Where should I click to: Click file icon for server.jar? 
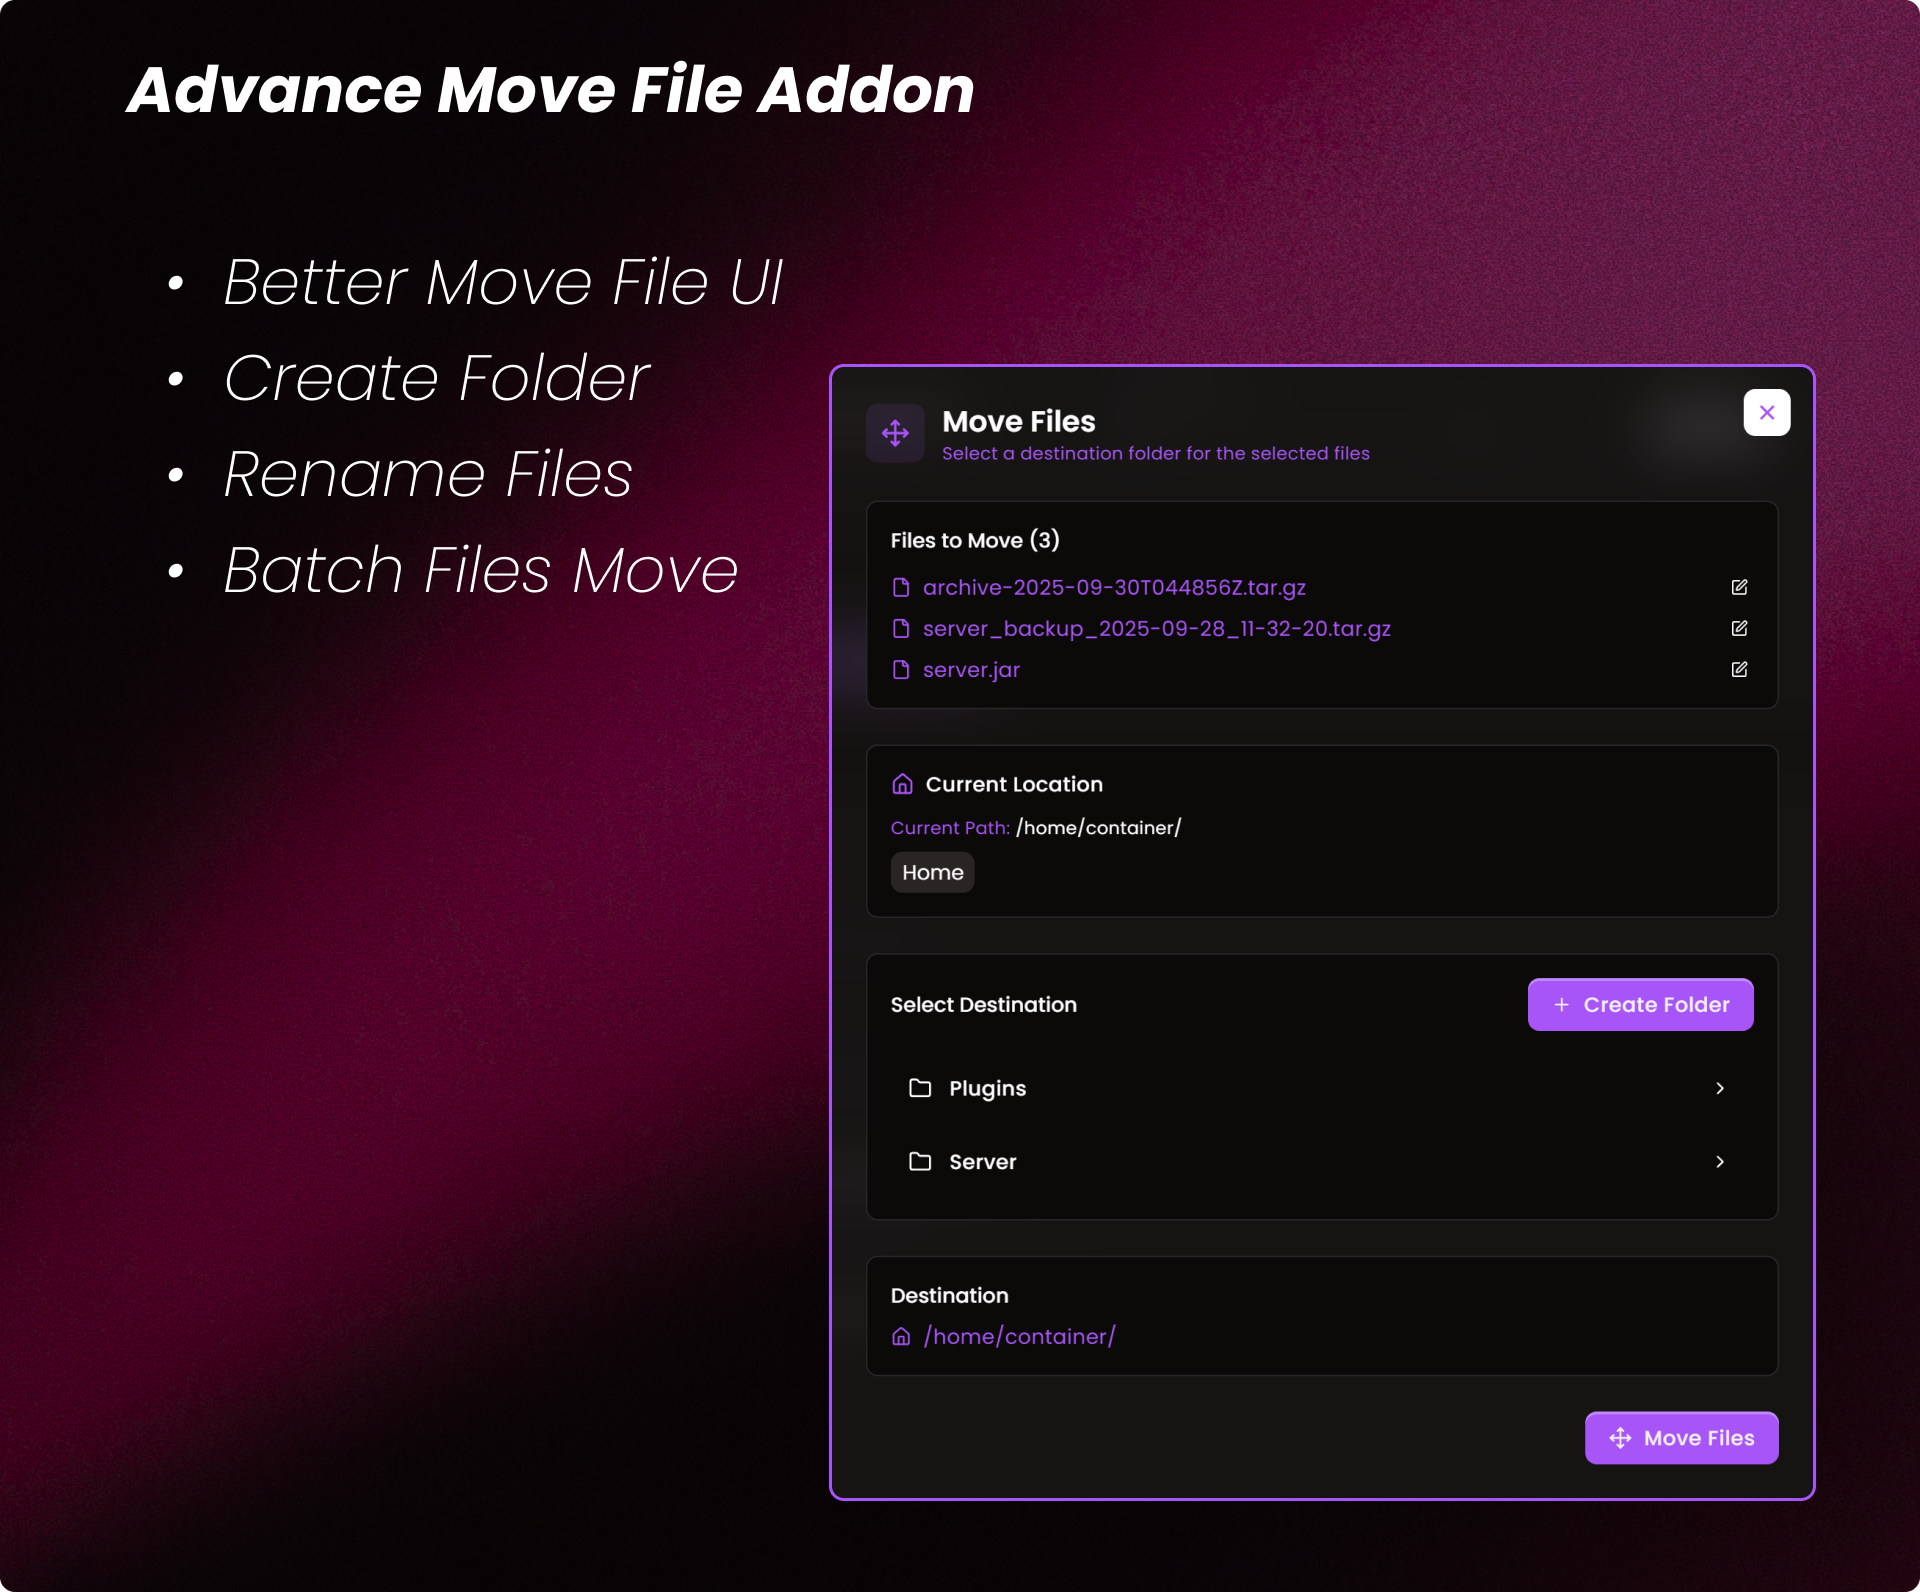[901, 670]
